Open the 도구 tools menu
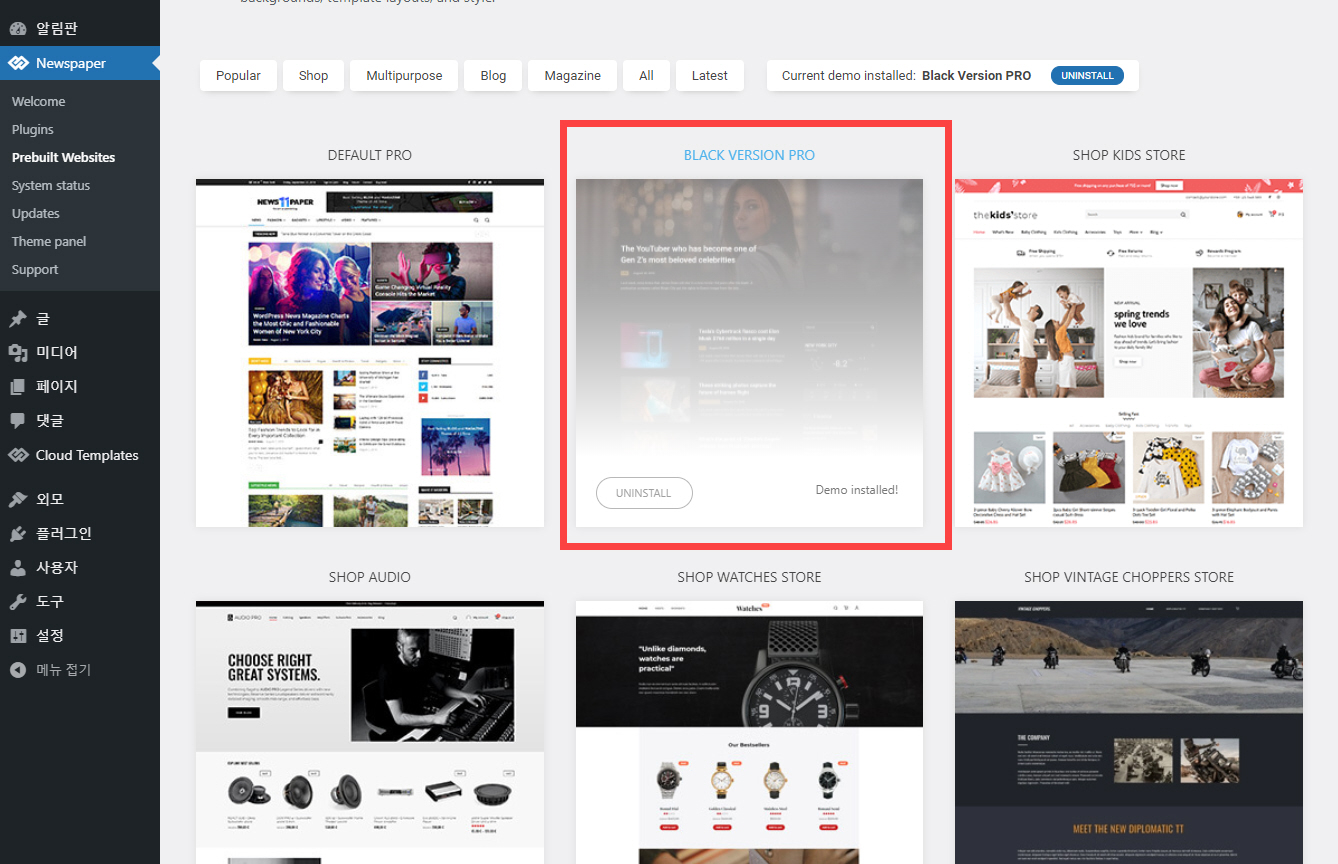 (80, 601)
